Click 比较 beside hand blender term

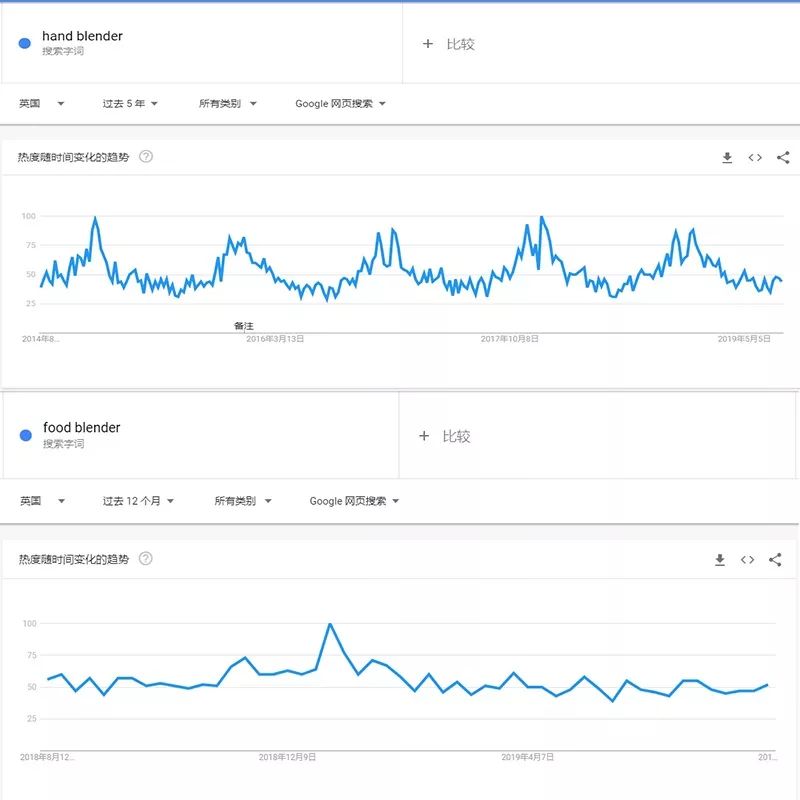click(449, 44)
